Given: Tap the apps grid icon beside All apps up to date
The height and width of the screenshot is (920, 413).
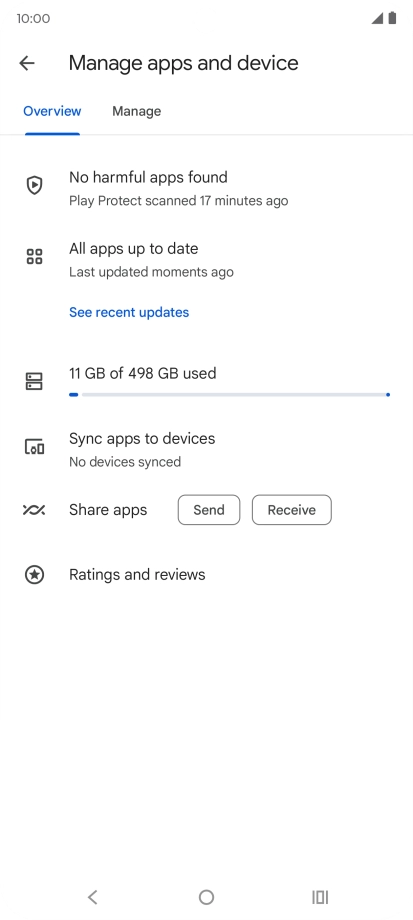Looking at the screenshot, I should [x=35, y=257].
